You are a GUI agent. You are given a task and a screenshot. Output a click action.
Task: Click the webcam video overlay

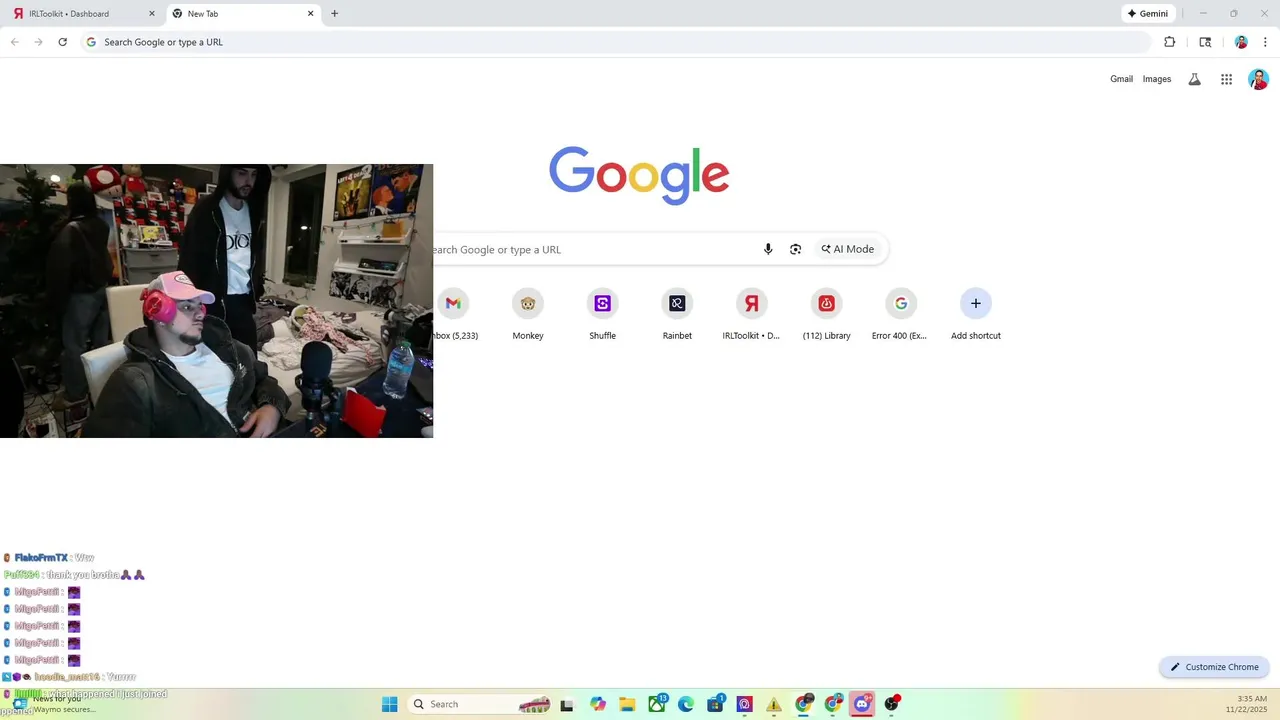(x=216, y=301)
